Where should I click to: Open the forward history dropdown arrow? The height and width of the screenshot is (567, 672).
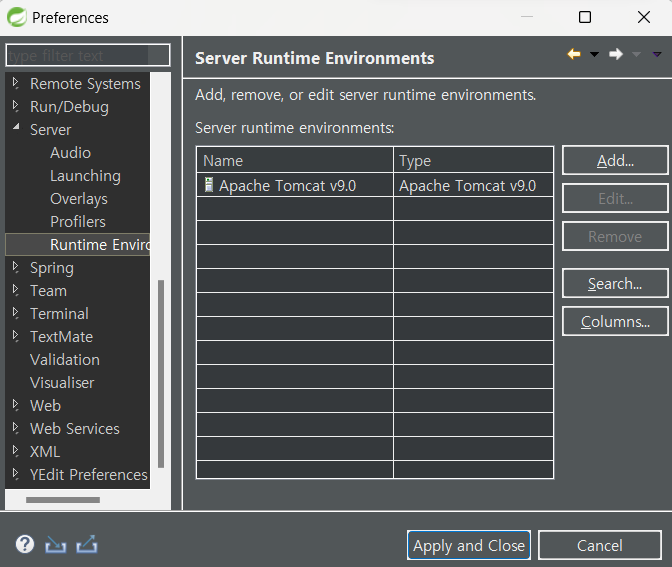[x=636, y=54]
